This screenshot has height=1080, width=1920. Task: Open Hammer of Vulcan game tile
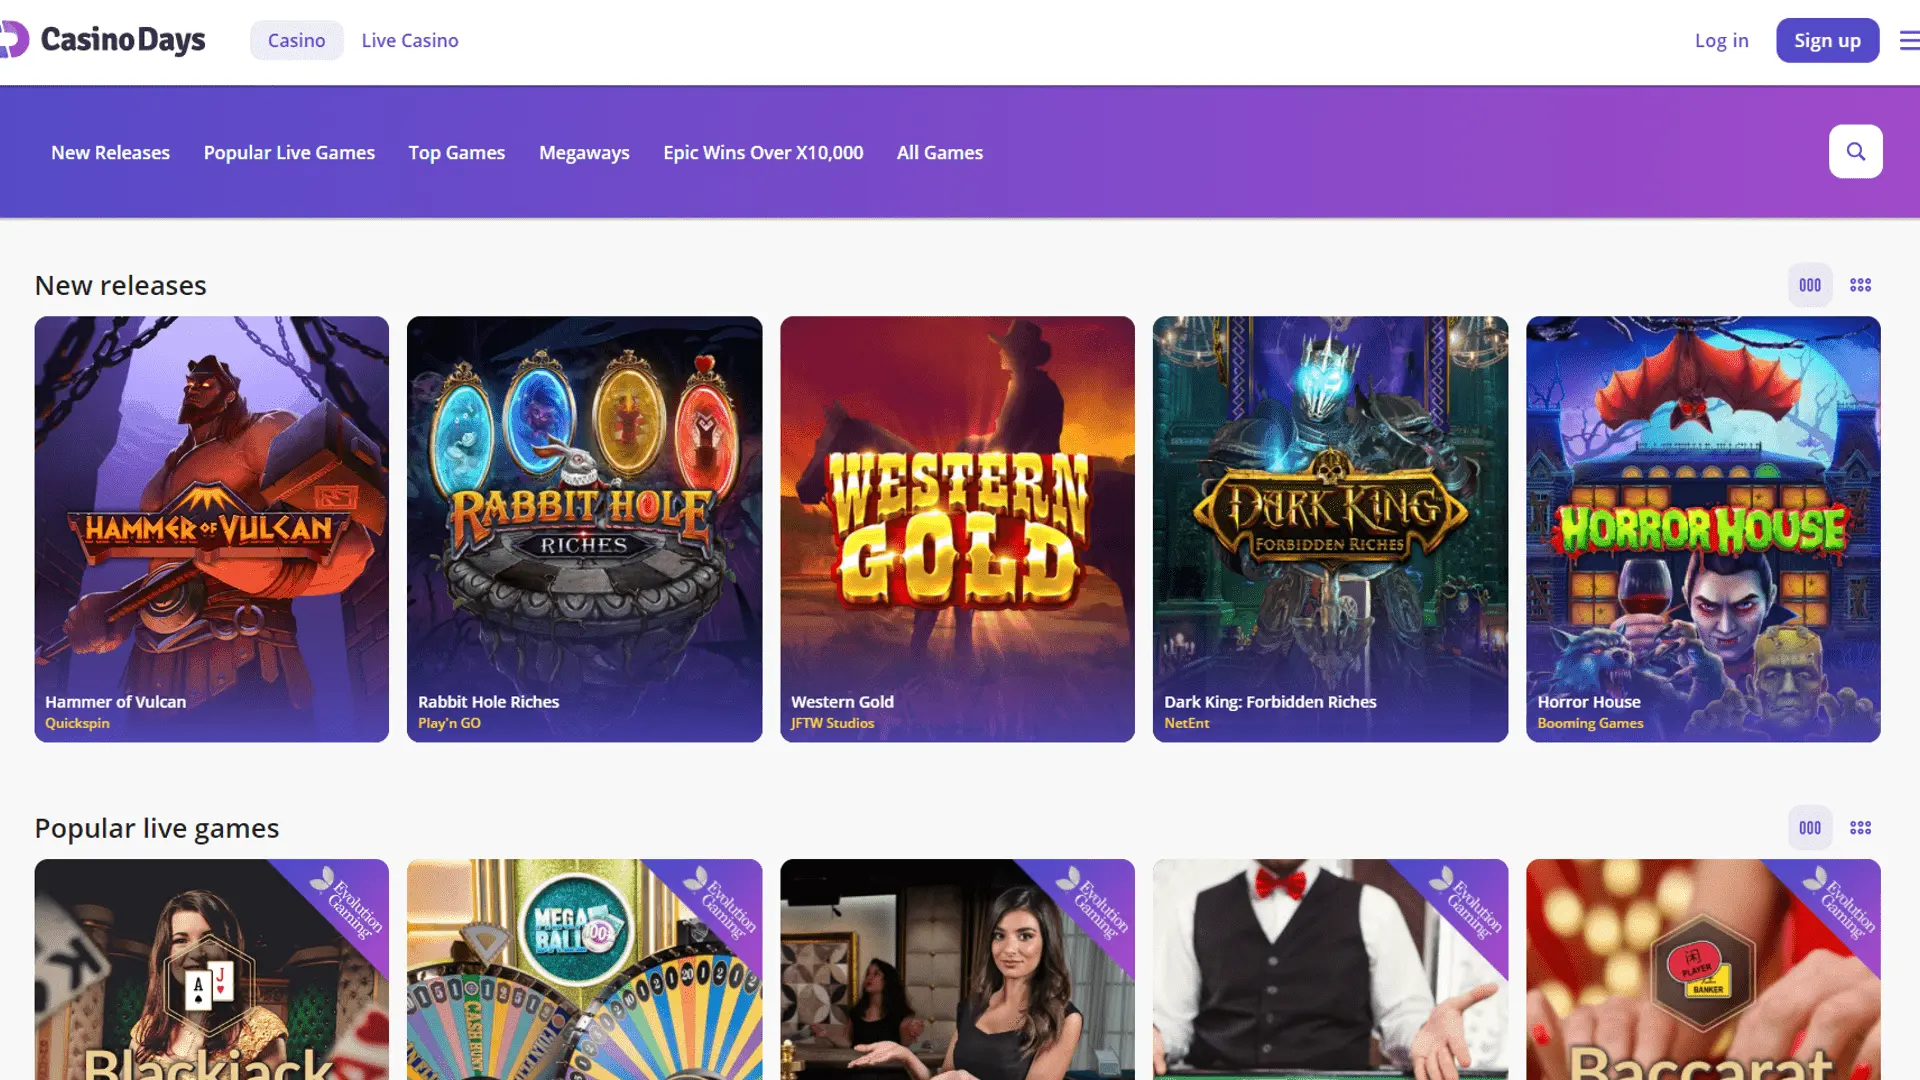point(211,529)
